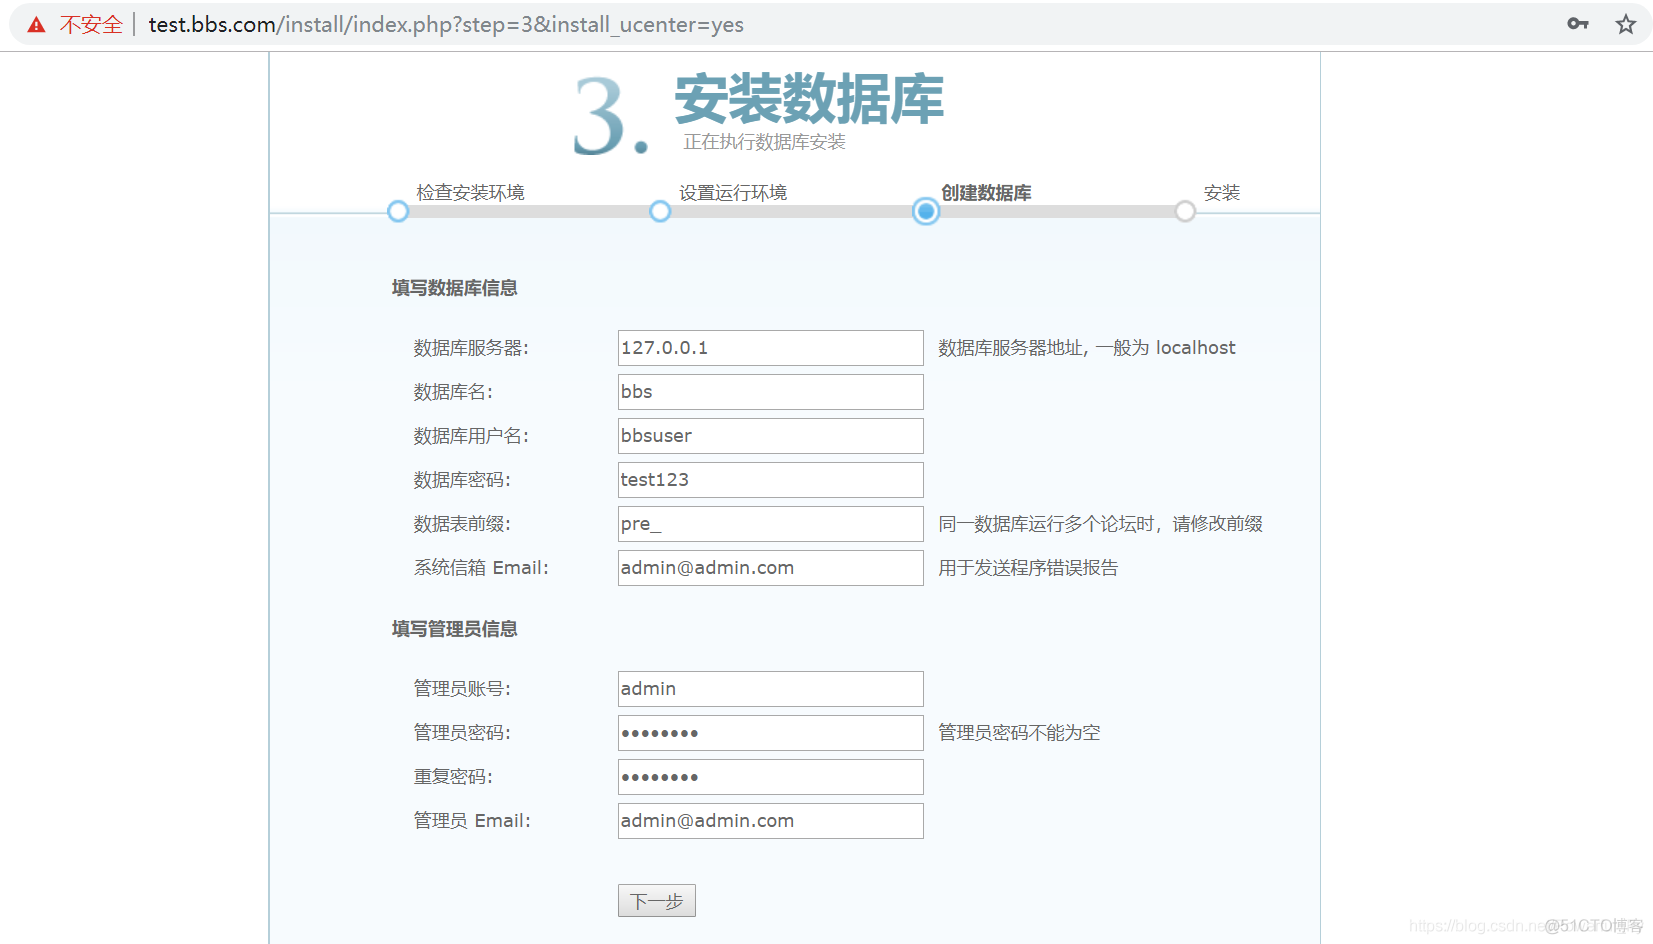This screenshot has width=1653, height=944.
Task: Click the insecure site warning triangle icon
Action: (x=36, y=25)
